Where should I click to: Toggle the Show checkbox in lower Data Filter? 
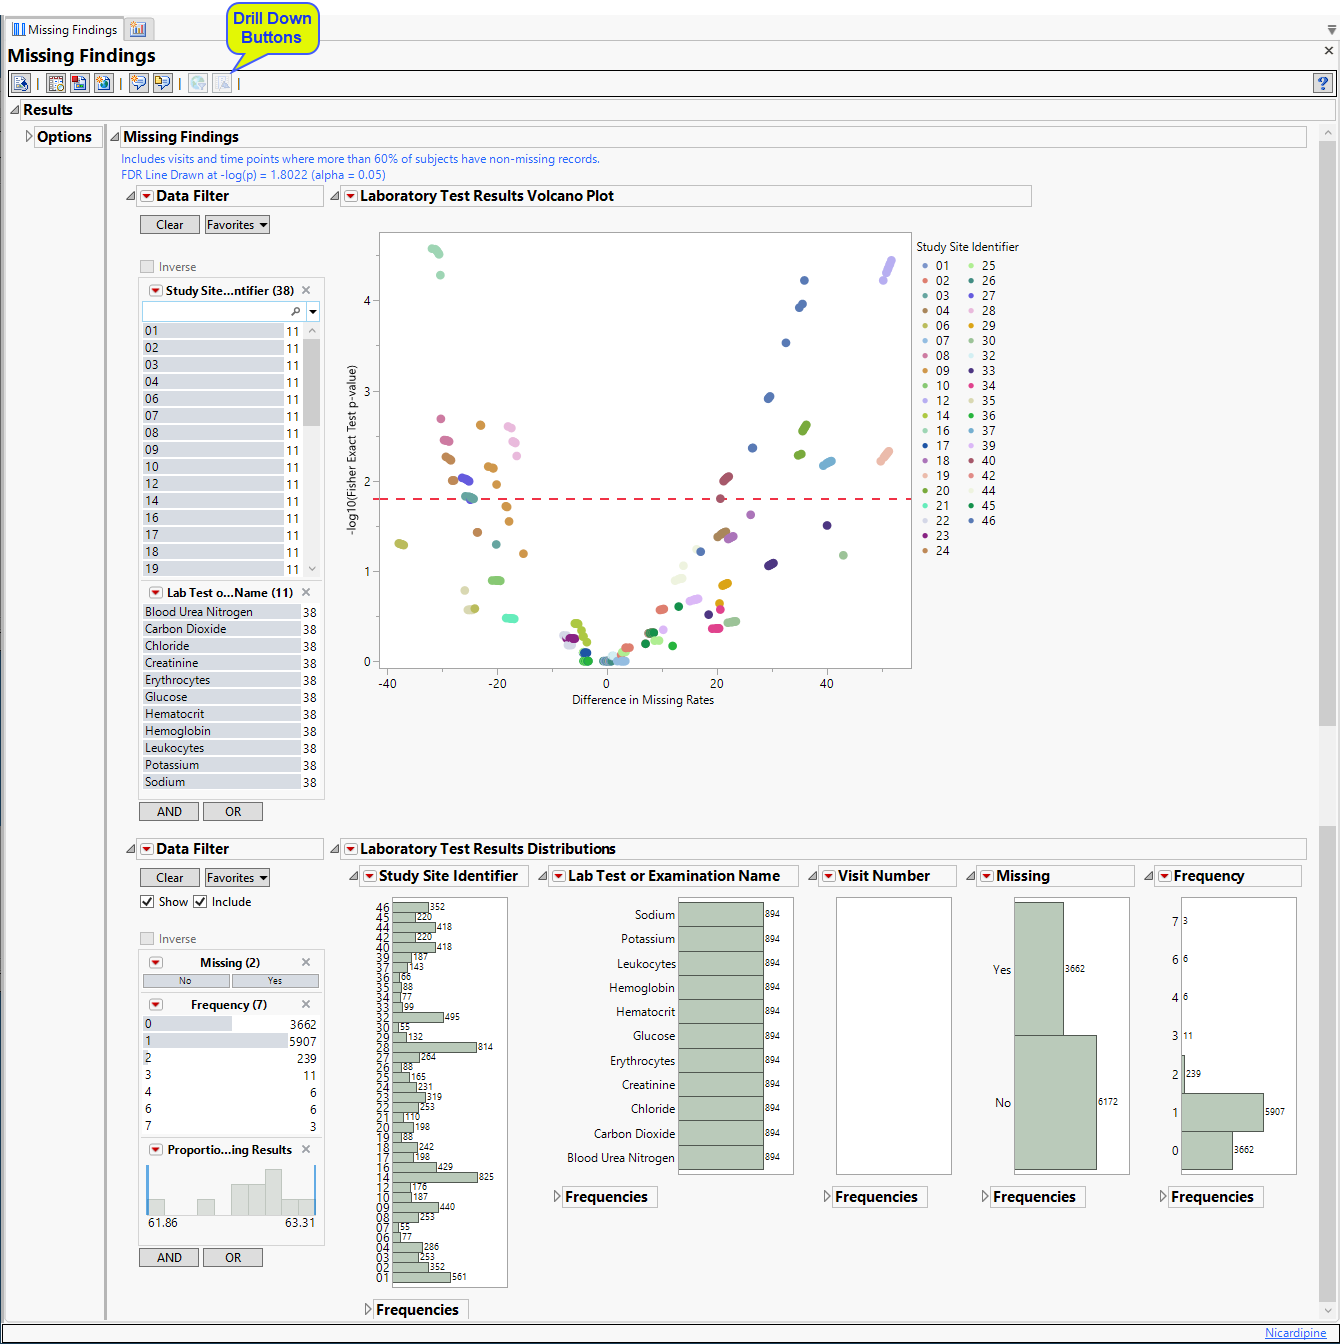pyautogui.click(x=147, y=902)
